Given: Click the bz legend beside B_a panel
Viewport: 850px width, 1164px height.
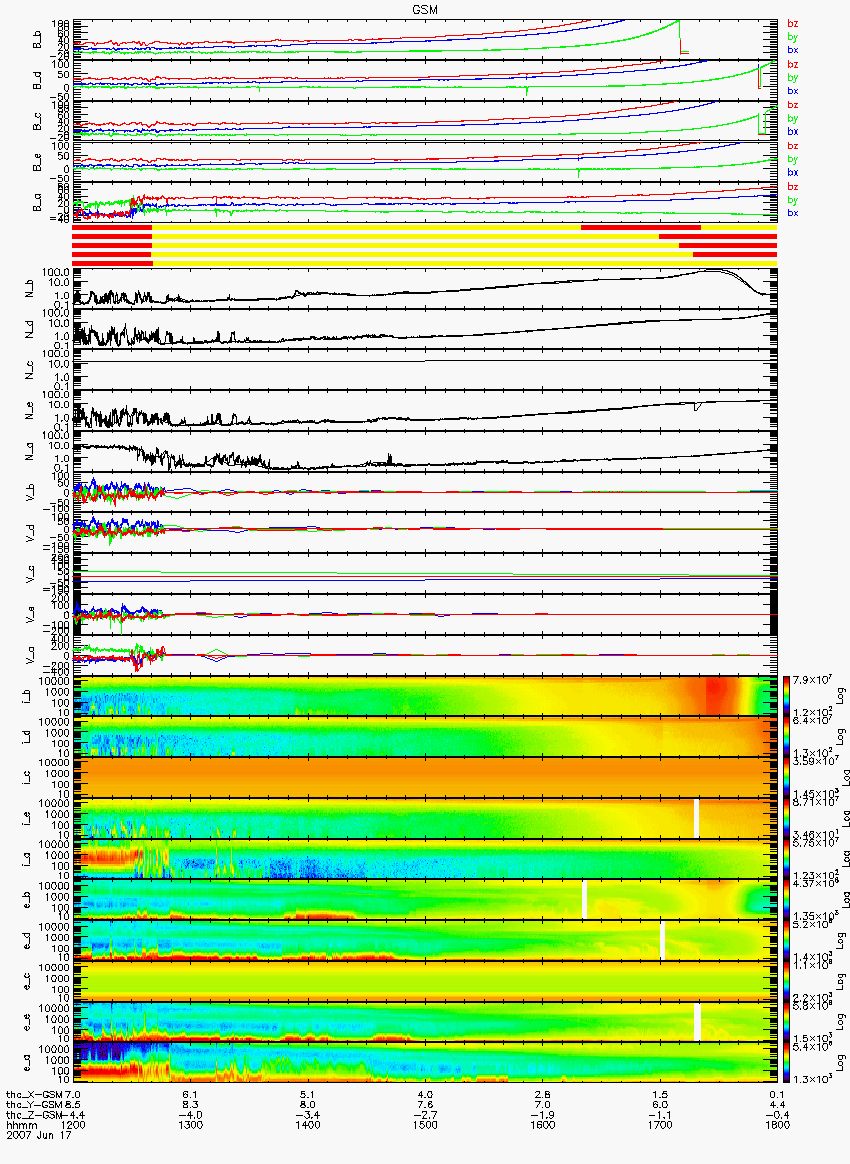Looking at the screenshot, I should coord(793,187).
